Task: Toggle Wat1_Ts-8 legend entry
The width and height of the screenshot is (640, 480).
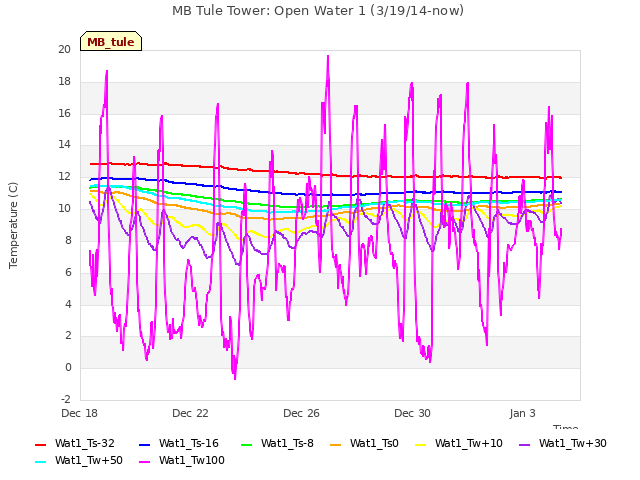Action: [278, 443]
